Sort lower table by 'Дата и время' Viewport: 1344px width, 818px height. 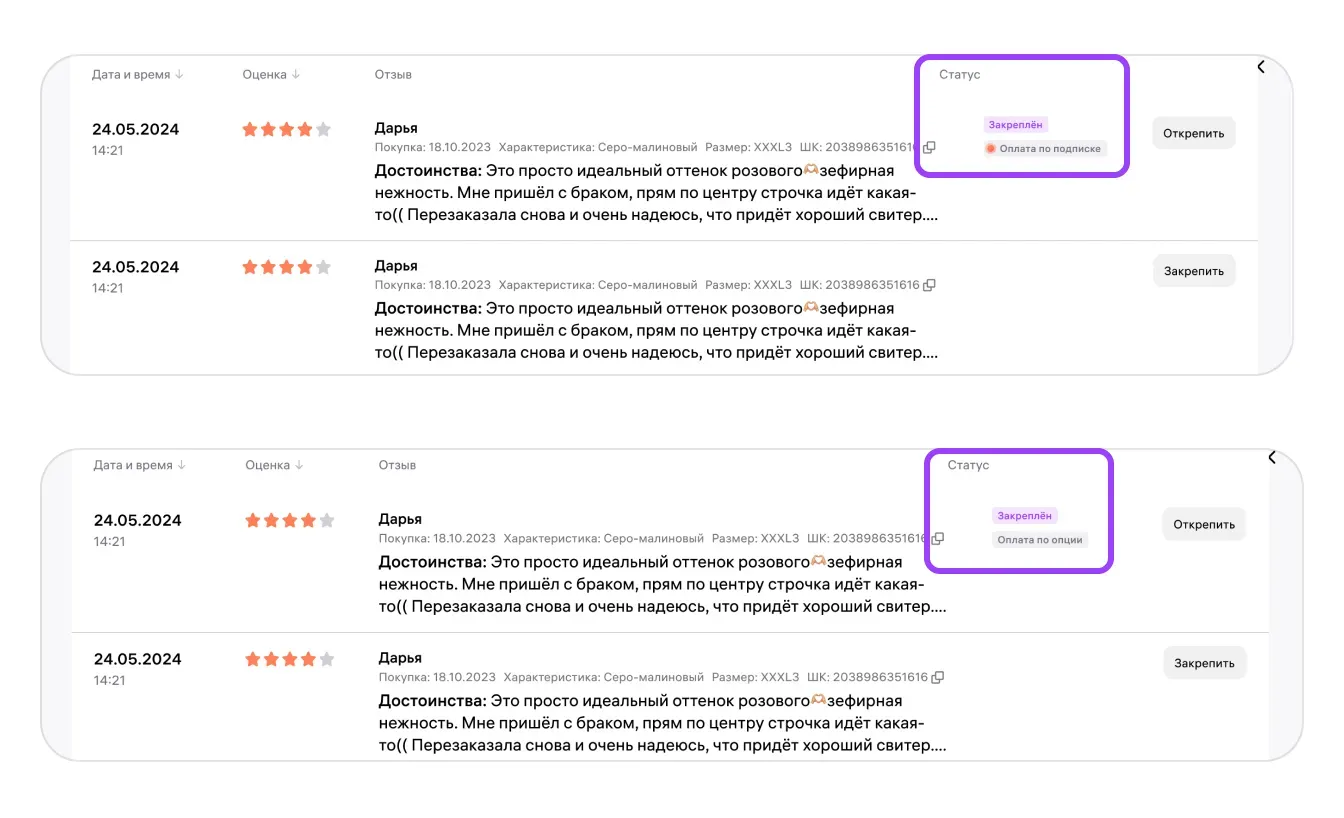[x=140, y=465]
